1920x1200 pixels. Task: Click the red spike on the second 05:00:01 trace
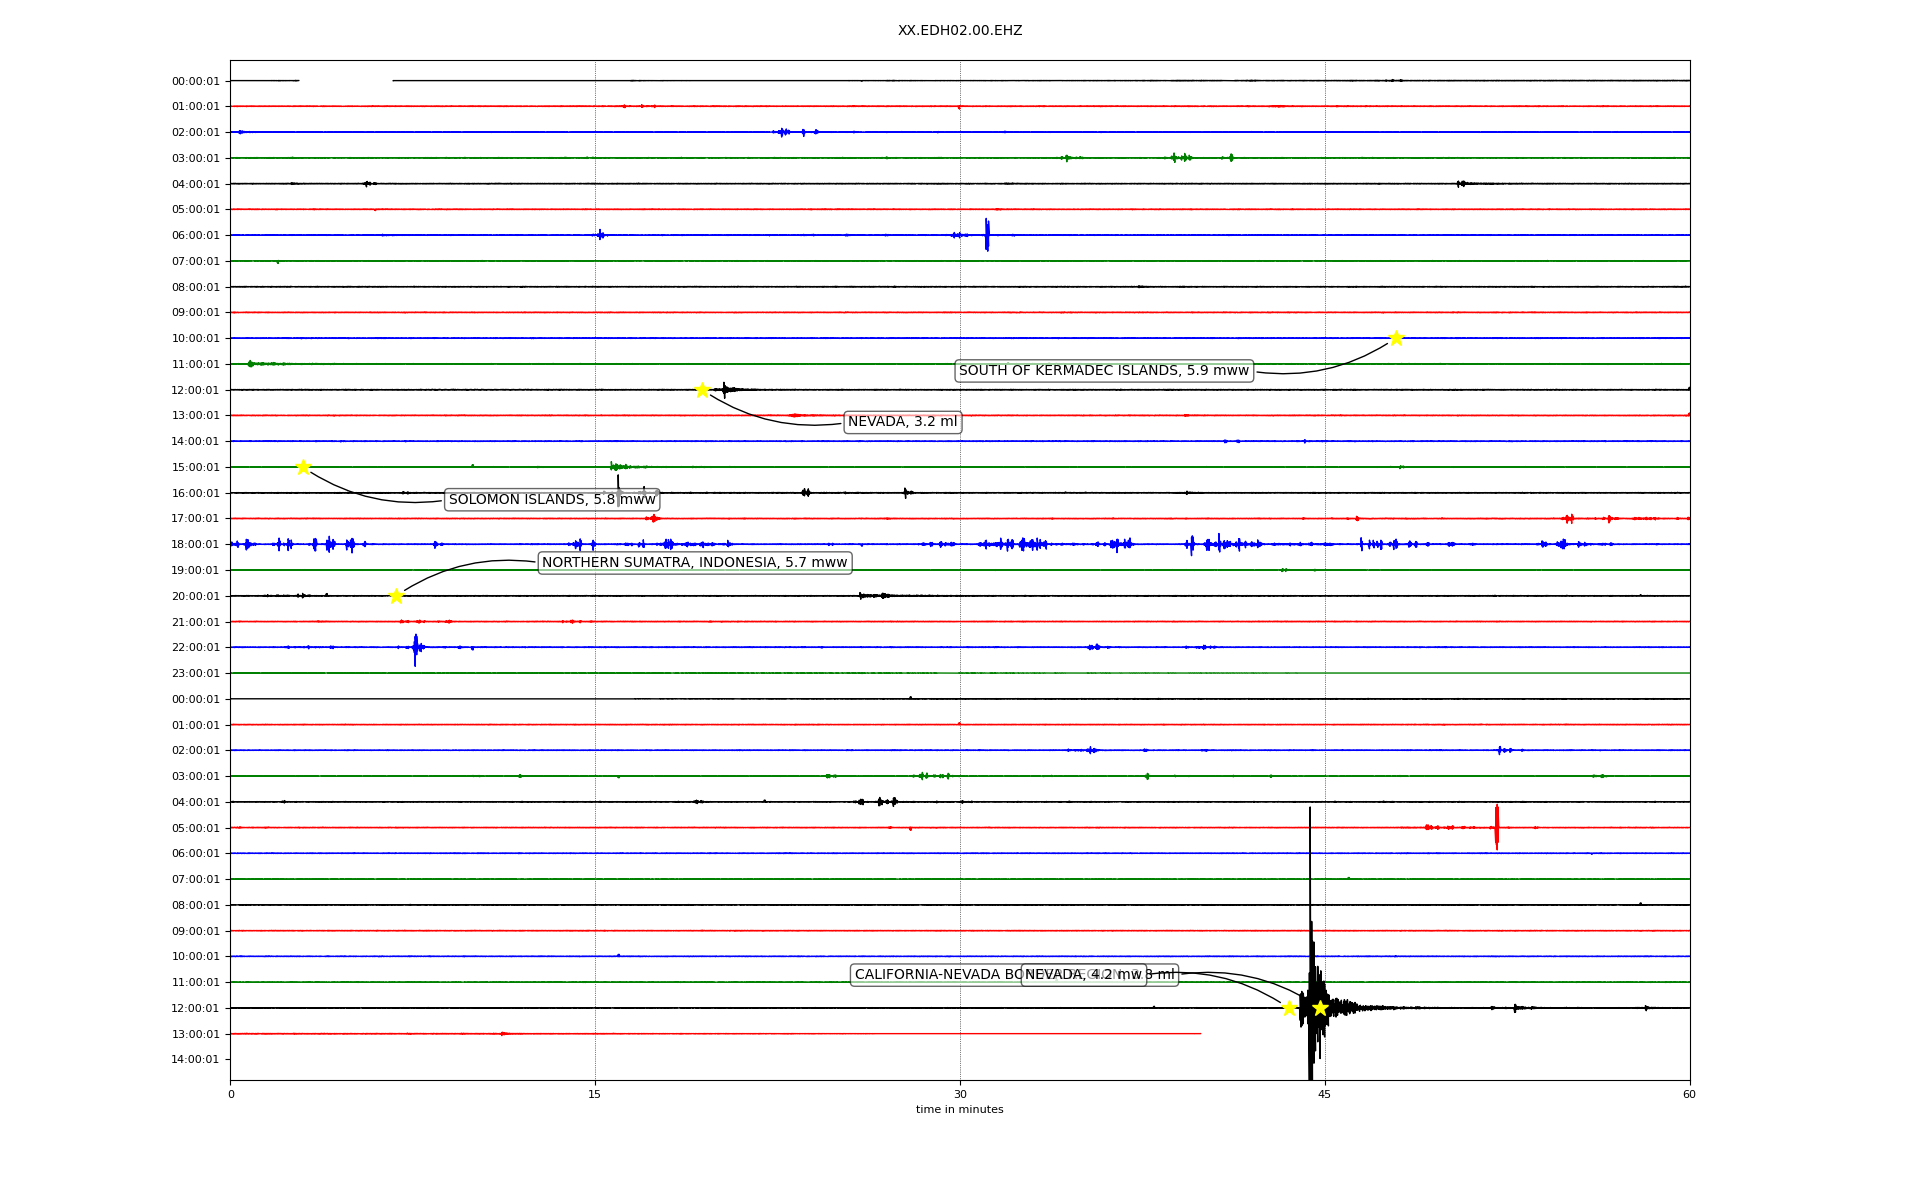point(1496,827)
